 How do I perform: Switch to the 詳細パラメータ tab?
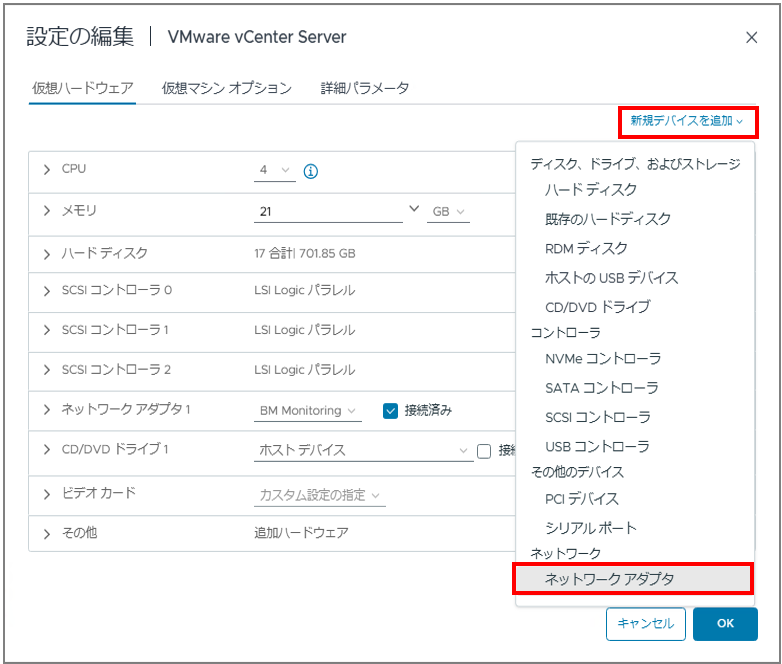(365, 88)
